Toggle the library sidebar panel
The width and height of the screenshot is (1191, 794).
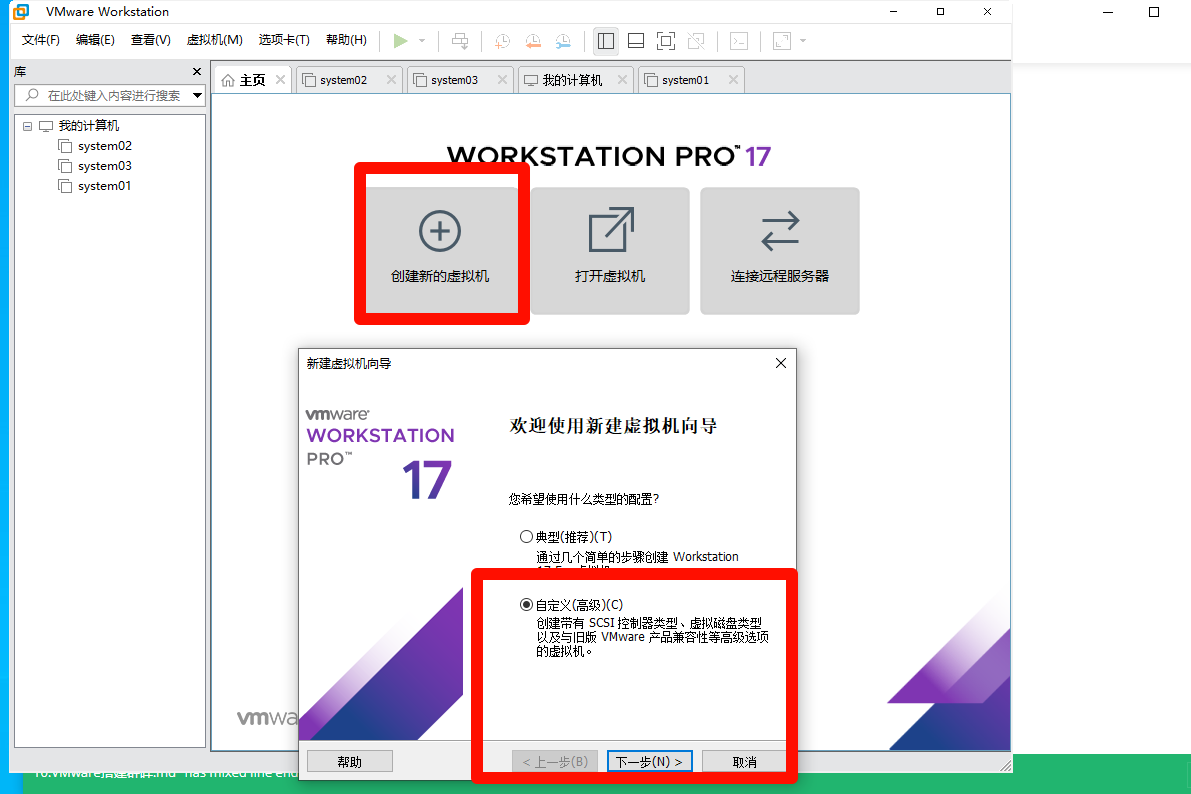[x=606, y=41]
